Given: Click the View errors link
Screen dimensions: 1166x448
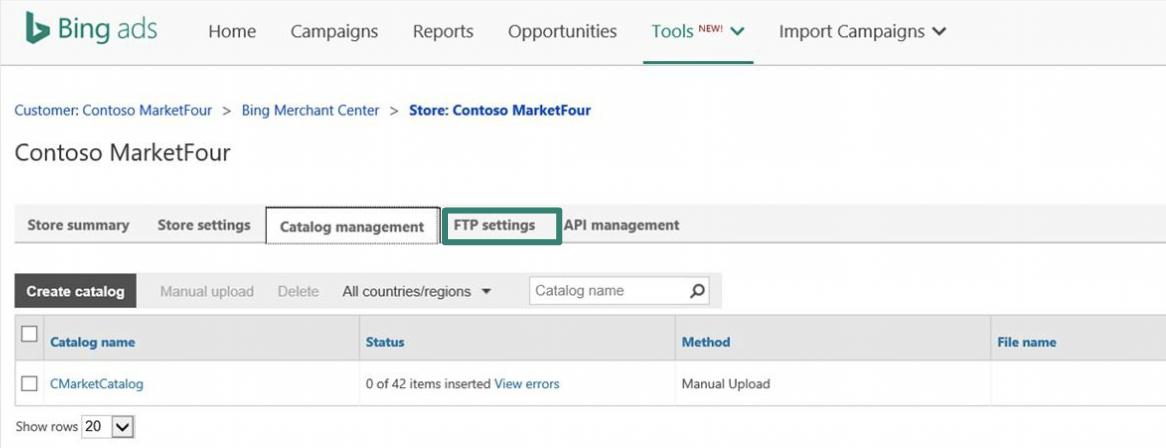Looking at the screenshot, I should pos(527,384).
